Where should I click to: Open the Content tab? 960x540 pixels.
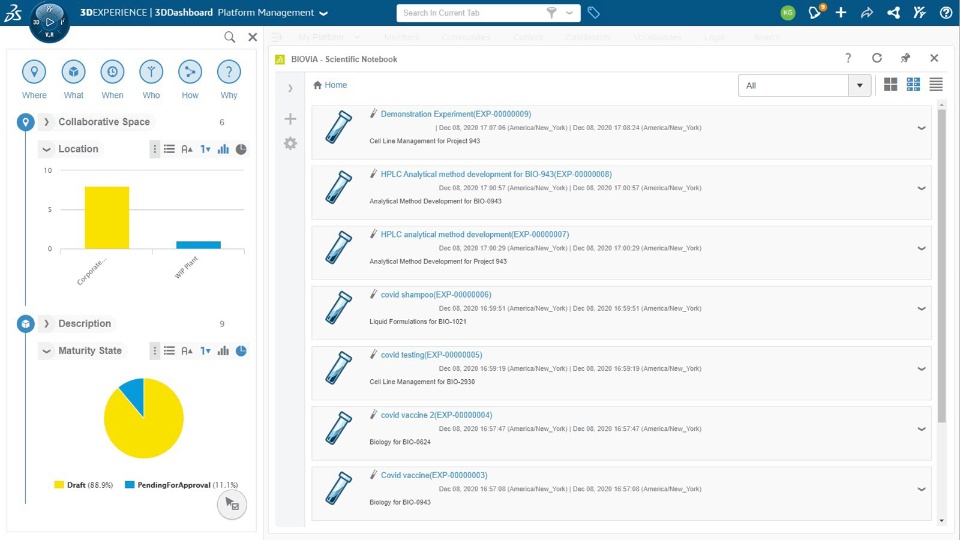click(x=528, y=37)
